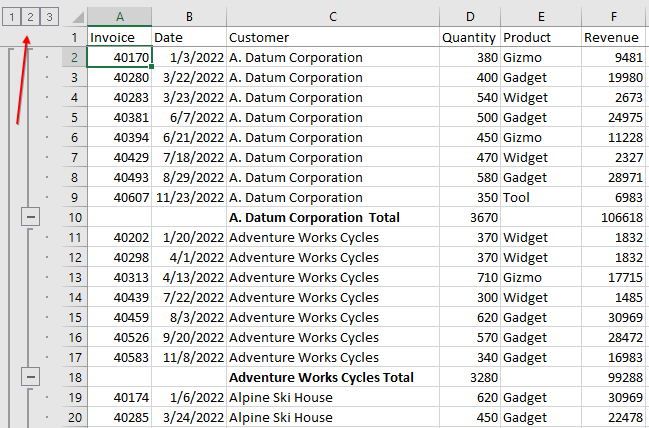Select subtotal quantity 3280

[470, 377]
